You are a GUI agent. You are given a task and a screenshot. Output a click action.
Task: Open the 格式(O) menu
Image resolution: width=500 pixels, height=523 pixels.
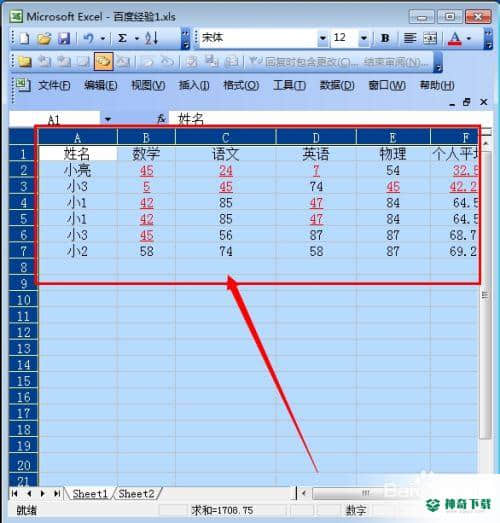[241, 86]
